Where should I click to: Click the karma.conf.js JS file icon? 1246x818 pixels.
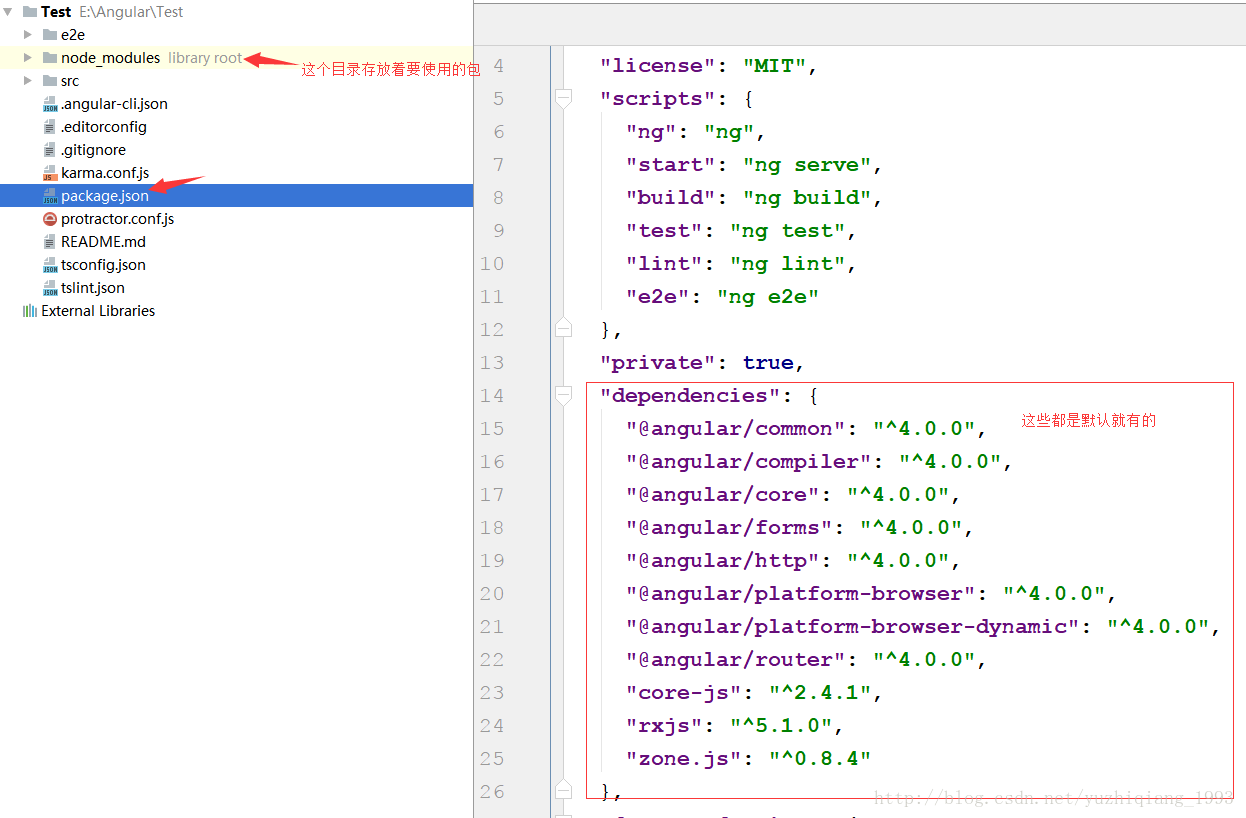[50, 173]
